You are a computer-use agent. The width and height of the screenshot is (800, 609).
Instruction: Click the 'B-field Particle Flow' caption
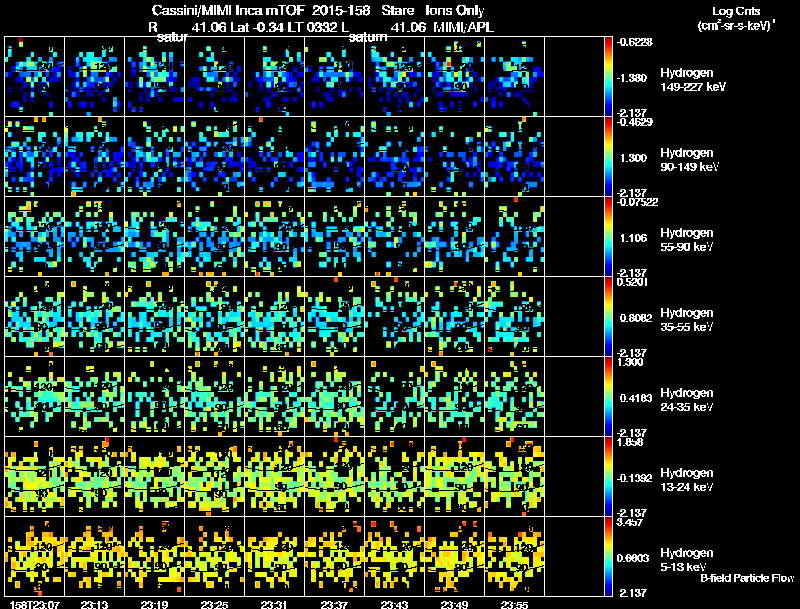747,578
